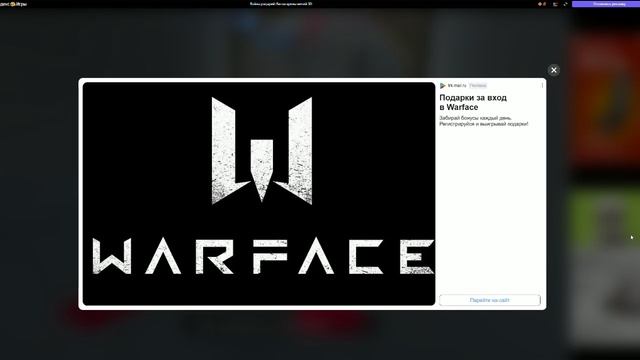This screenshot has width=640, height=360.
Task: Click the purple disable-ads button in top bar
Action: pos(606,4)
